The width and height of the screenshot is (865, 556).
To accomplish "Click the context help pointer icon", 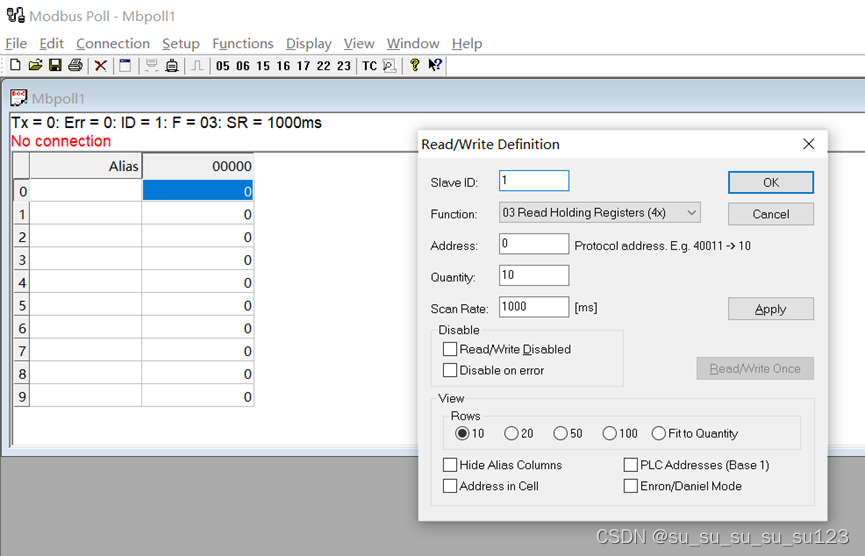I will (435, 66).
